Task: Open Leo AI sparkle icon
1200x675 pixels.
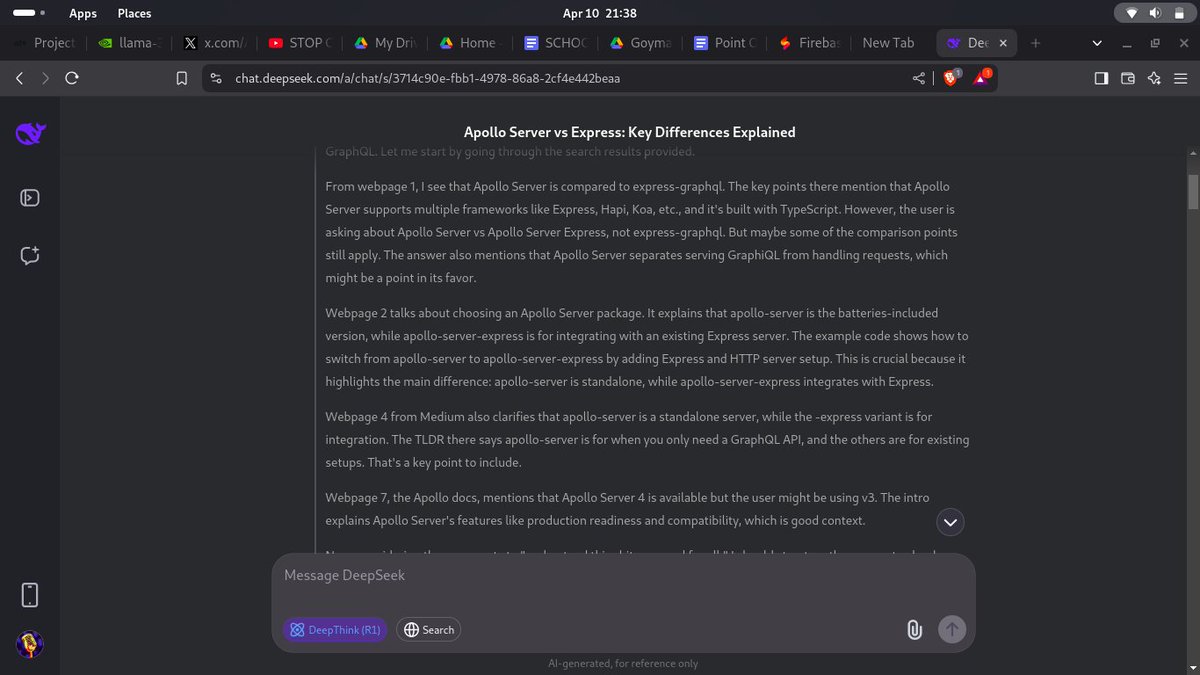Action: [1154, 78]
